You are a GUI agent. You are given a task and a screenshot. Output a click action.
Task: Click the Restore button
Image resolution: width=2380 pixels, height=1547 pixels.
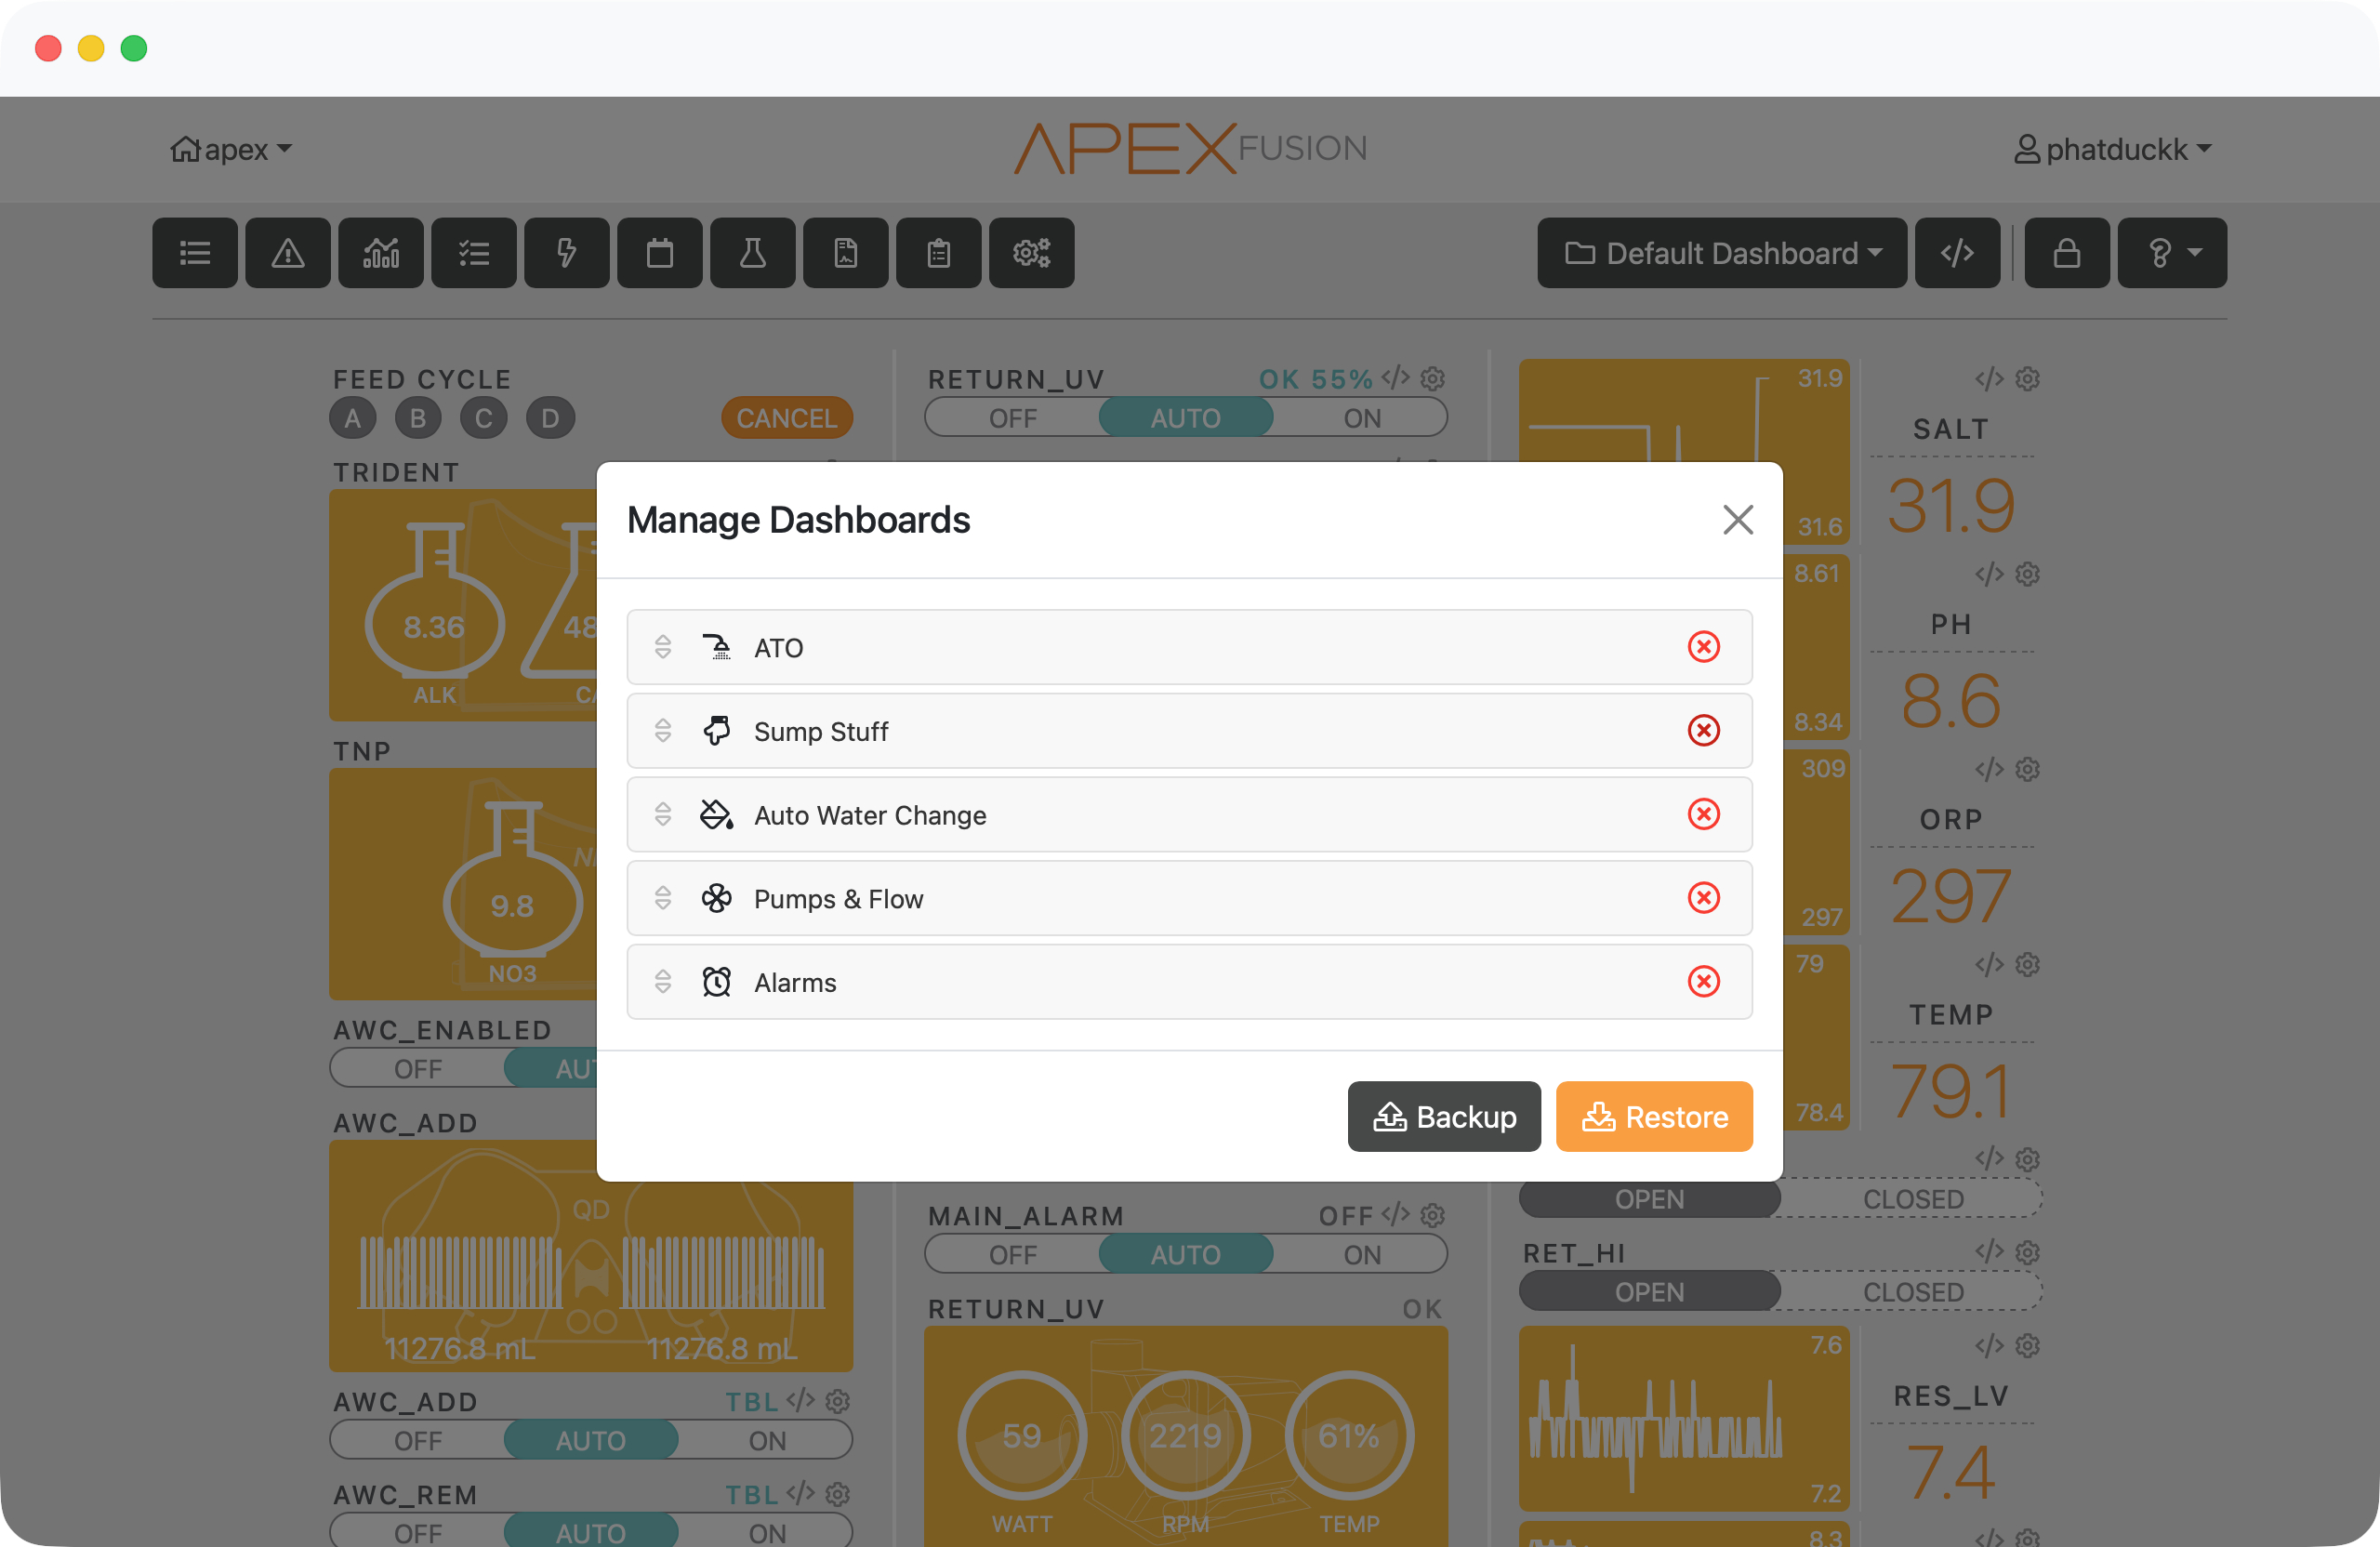(1654, 1116)
